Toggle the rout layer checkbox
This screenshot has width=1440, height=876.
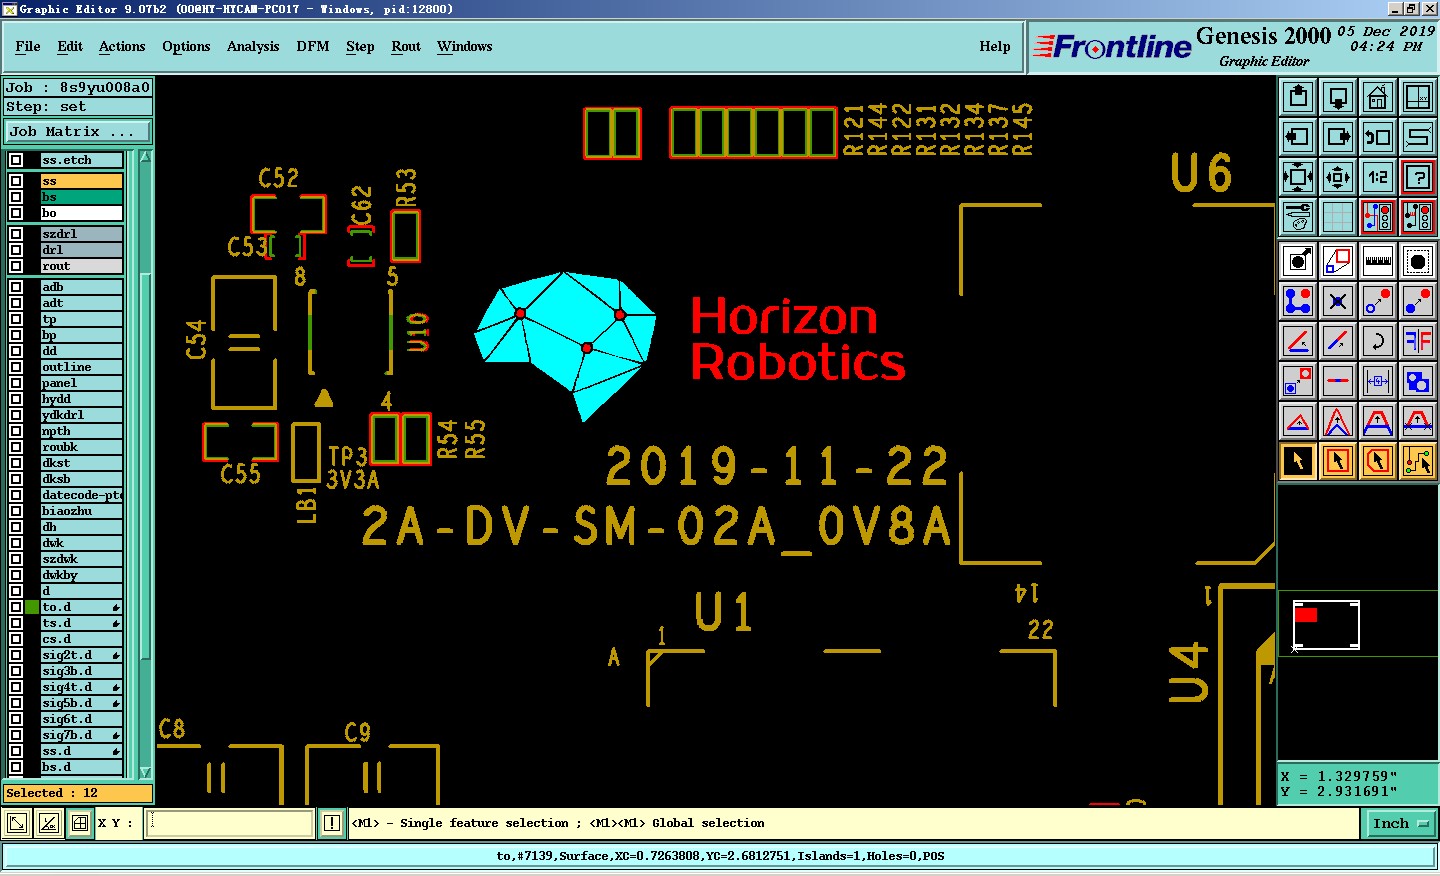tap(16, 266)
